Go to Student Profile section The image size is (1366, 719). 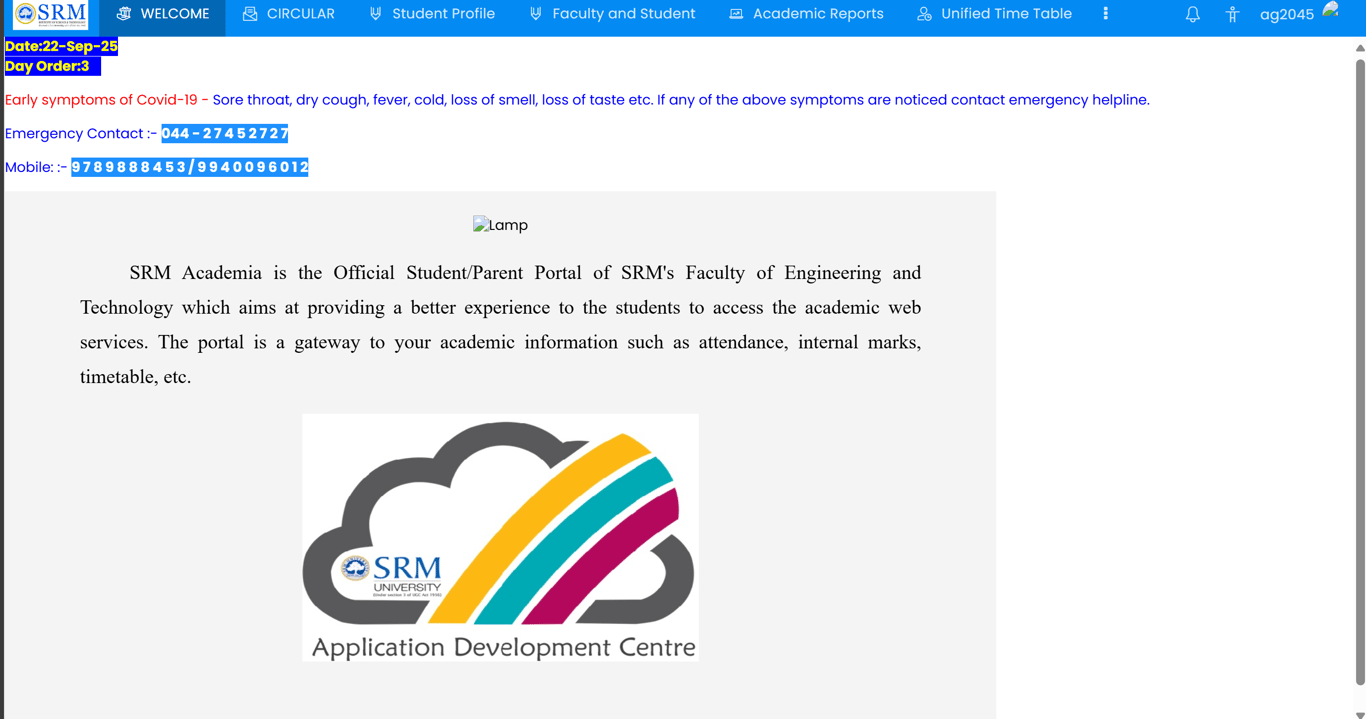(x=432, y=15)
